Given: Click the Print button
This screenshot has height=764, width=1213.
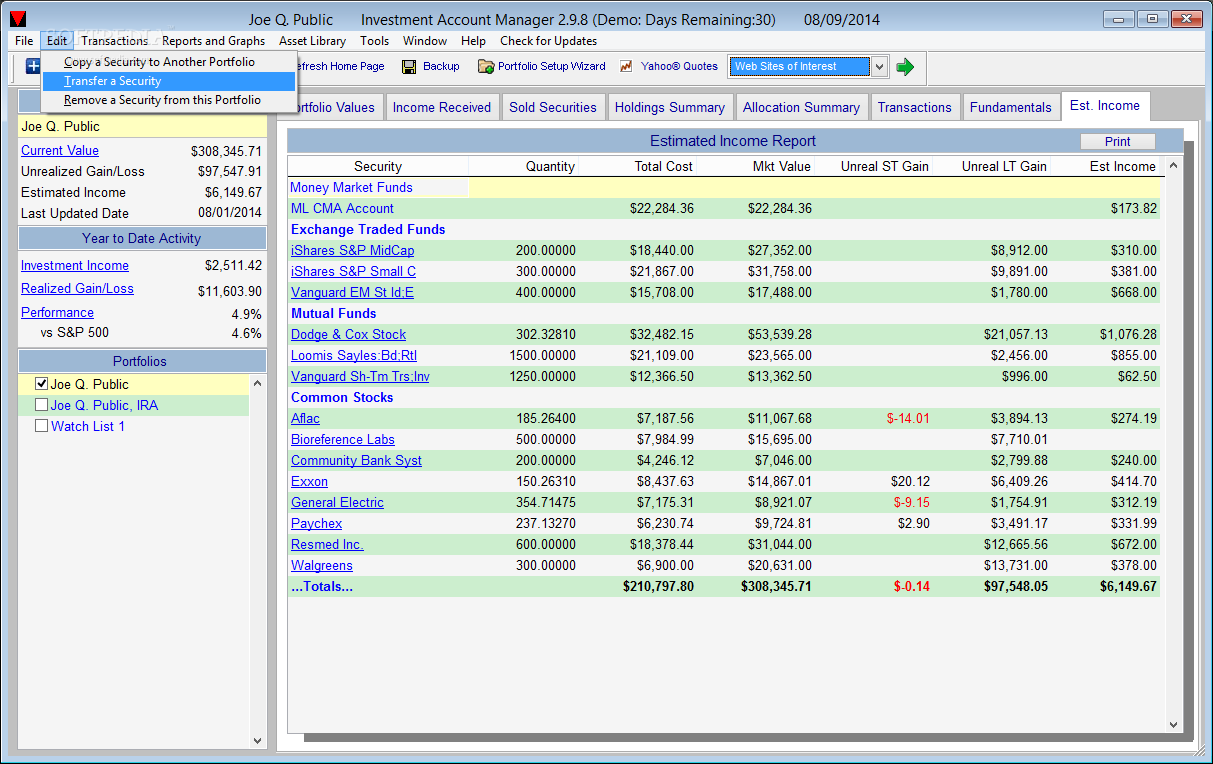Looking at the screenshot, I should 1118,142.
